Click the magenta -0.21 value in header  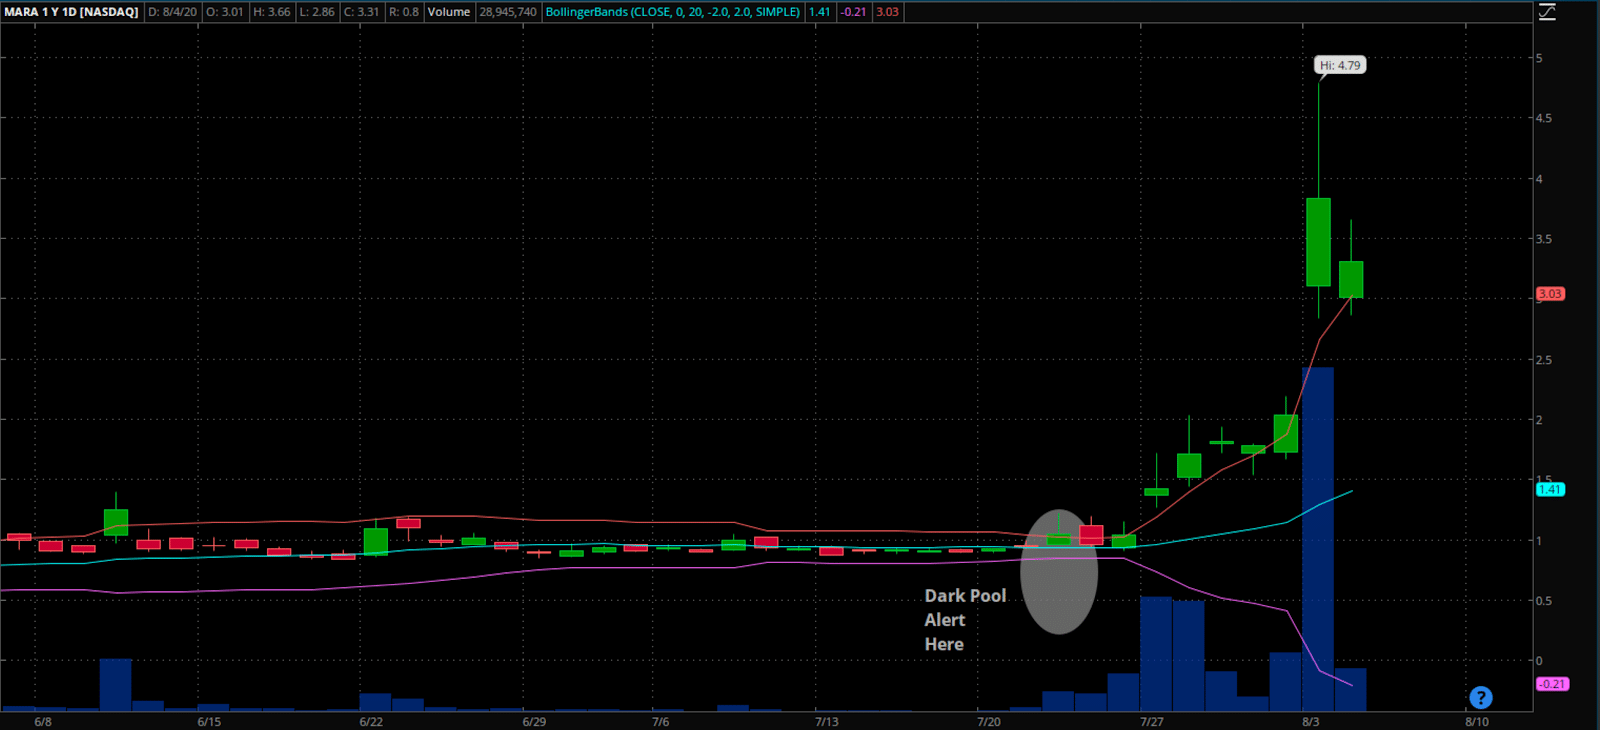pyautogui.click(x=853, y=12)
